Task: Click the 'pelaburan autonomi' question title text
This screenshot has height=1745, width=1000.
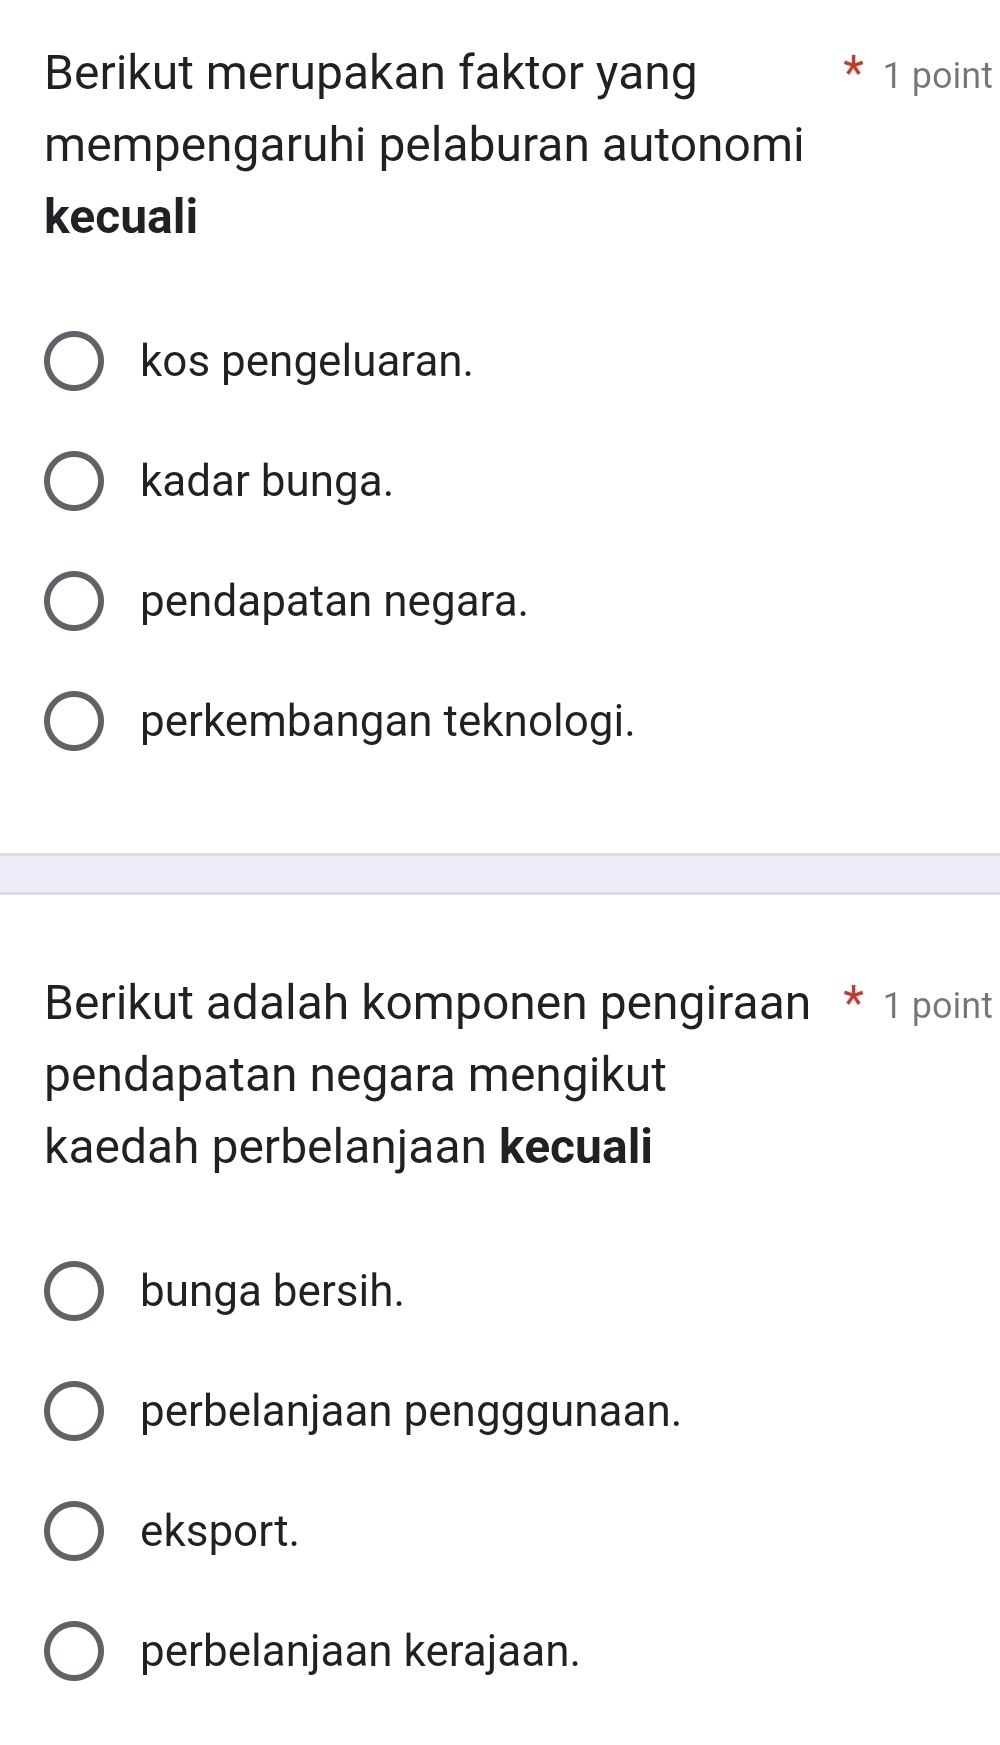Action: tap(424, 145)
